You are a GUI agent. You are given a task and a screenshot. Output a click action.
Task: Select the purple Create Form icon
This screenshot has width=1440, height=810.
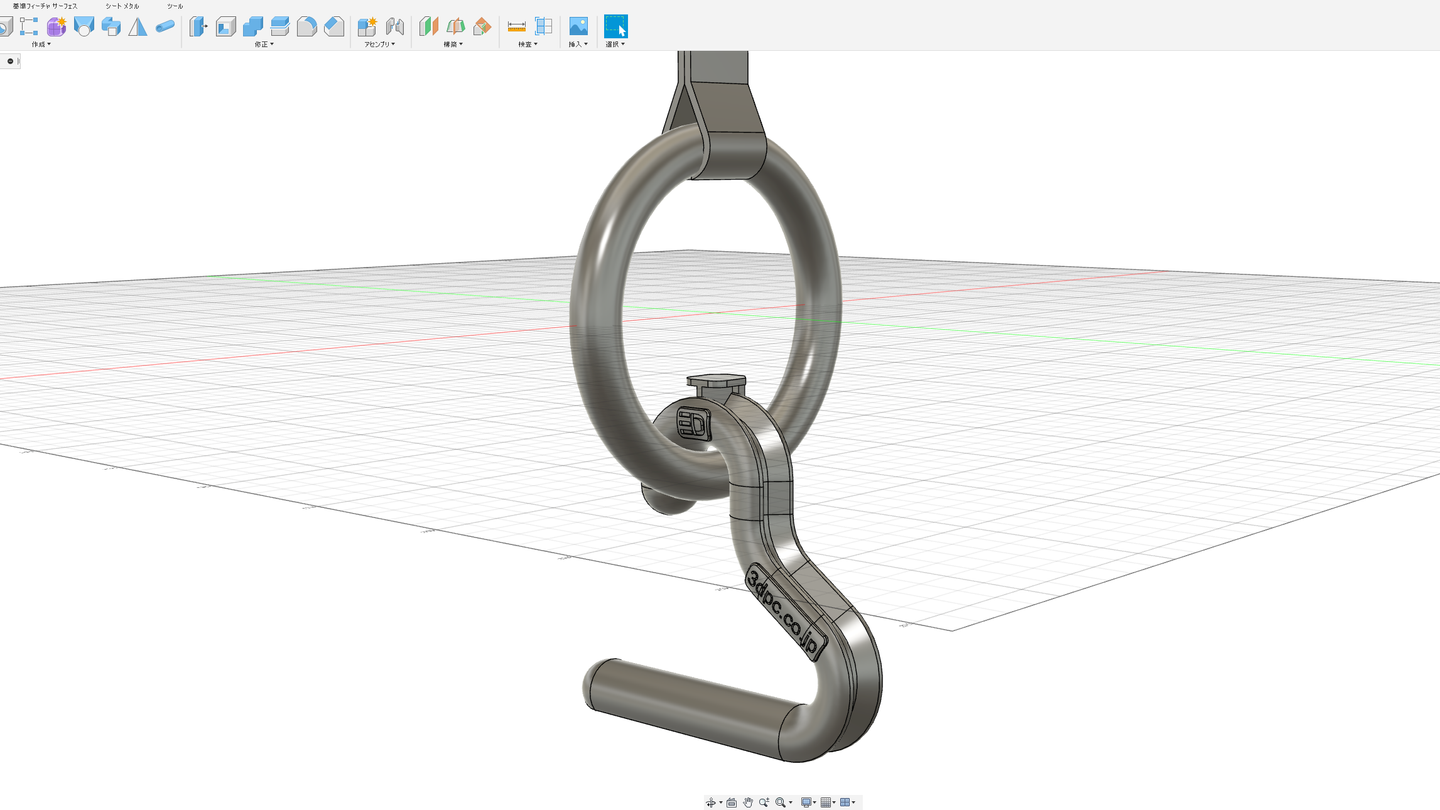click(x=57, y=26)
